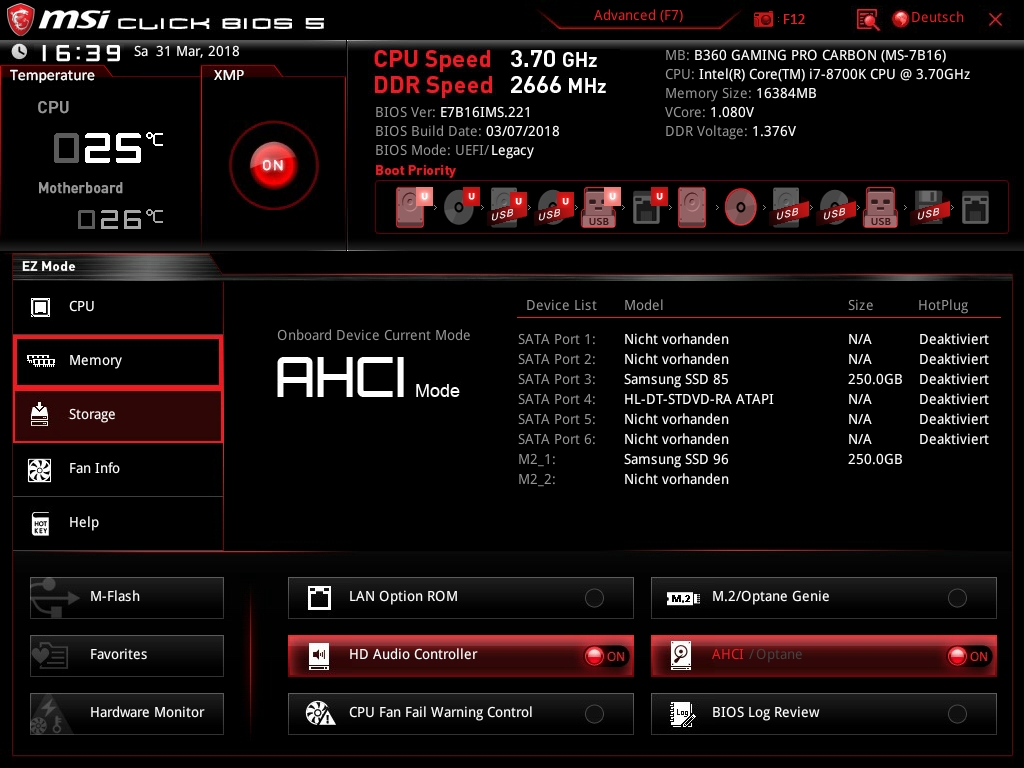The image size is (1024, 768).
Task: Open the Memory section
Action: tap(118, 360)
